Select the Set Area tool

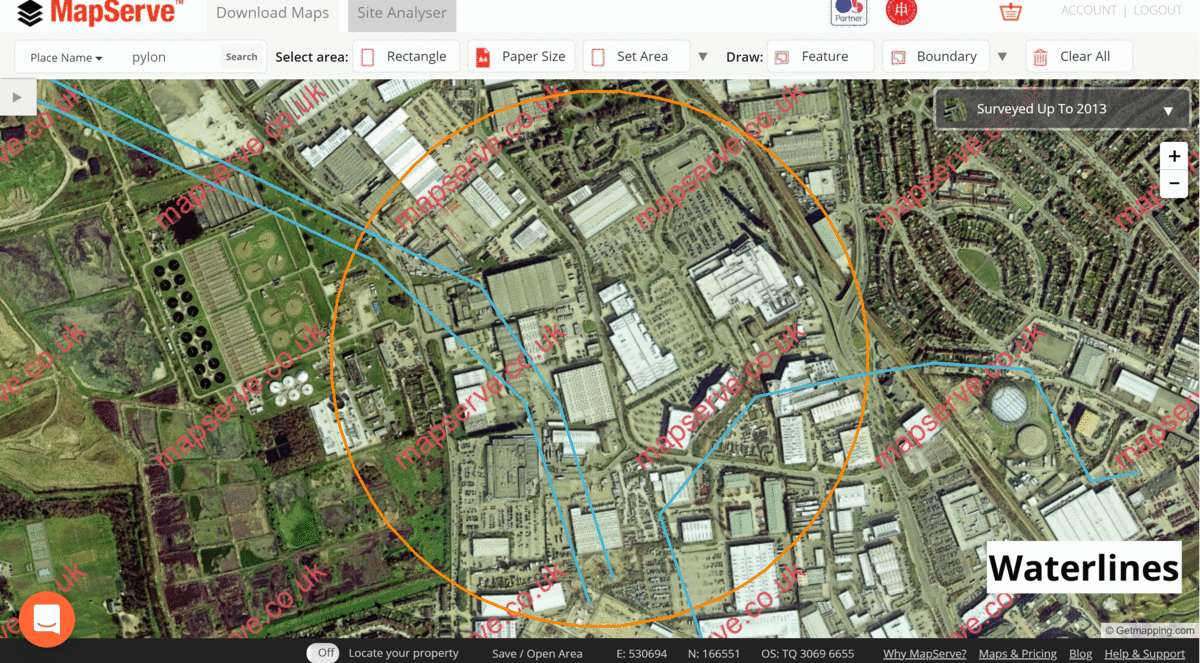pyautogui.click(x=636, y=56)
